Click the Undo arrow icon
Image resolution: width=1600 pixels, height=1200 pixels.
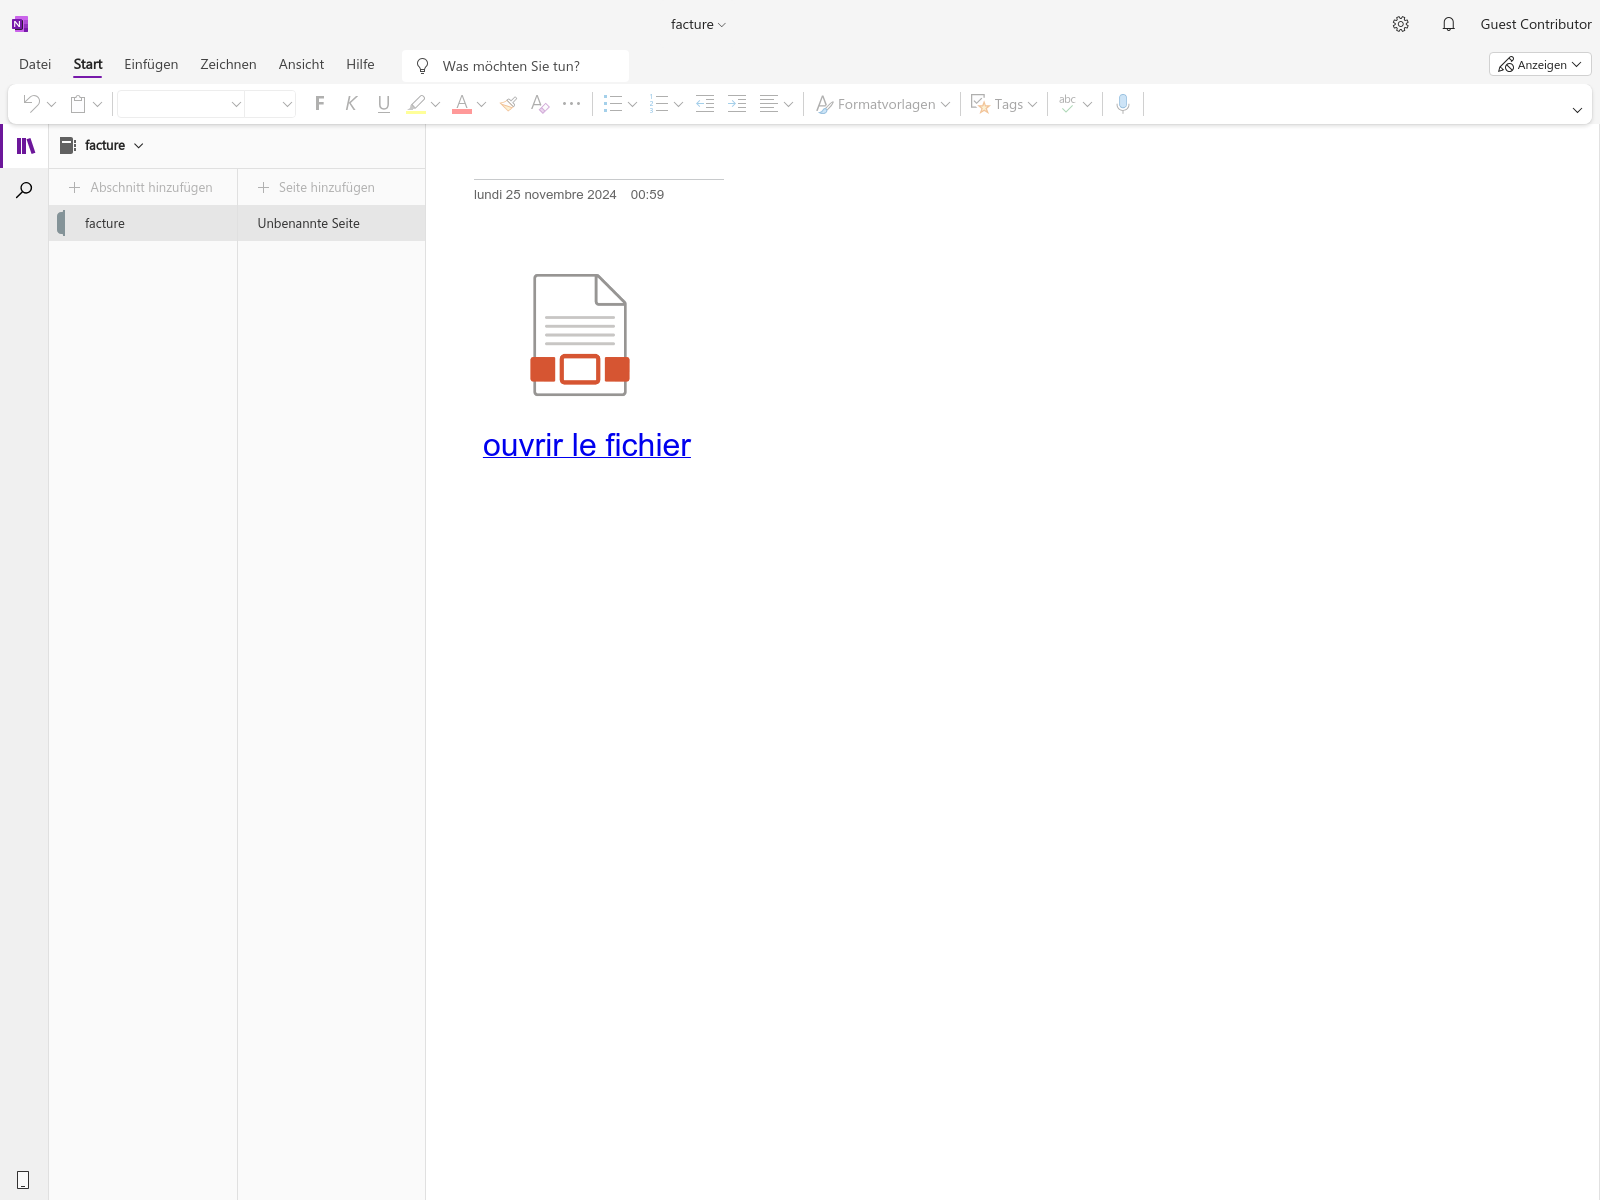31,103
